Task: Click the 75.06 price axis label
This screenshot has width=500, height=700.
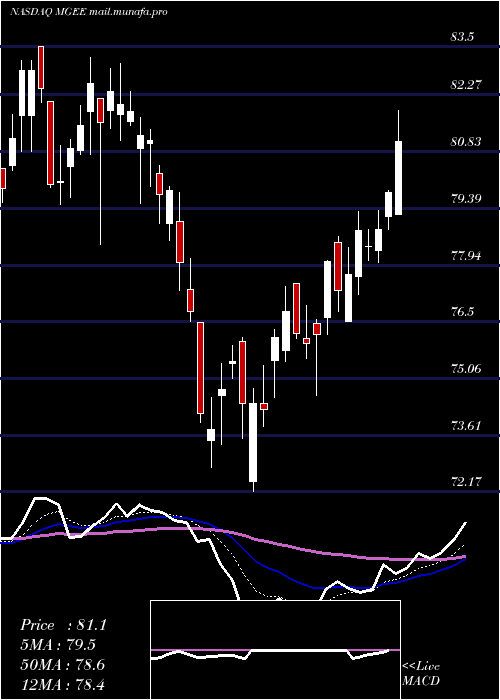Action: point(467,369)
